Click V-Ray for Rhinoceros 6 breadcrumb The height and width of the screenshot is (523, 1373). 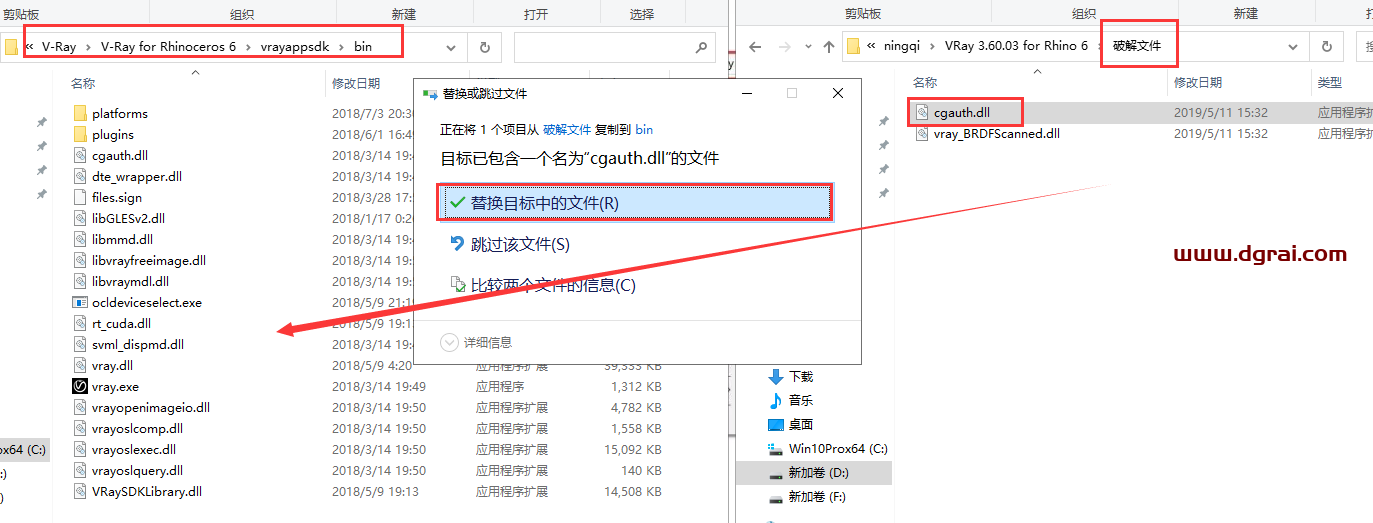(x=169, y=47)
